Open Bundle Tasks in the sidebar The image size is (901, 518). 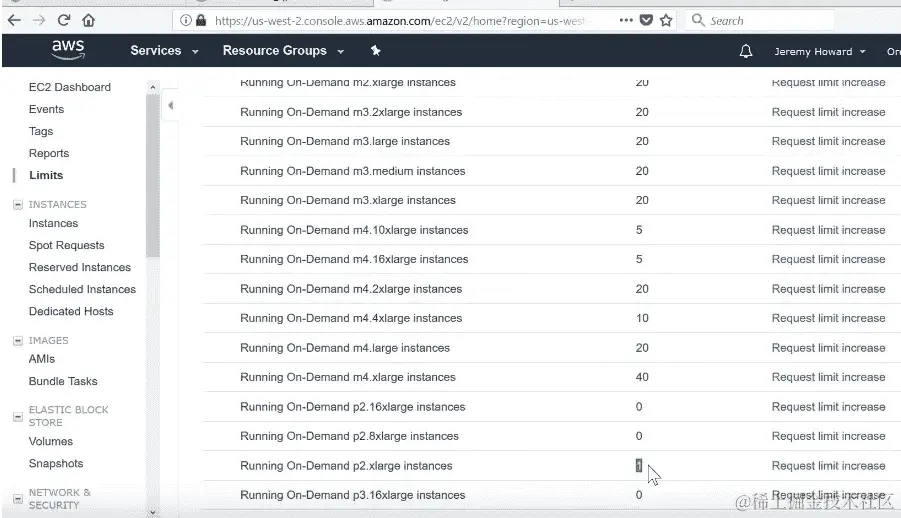point(63,381)
